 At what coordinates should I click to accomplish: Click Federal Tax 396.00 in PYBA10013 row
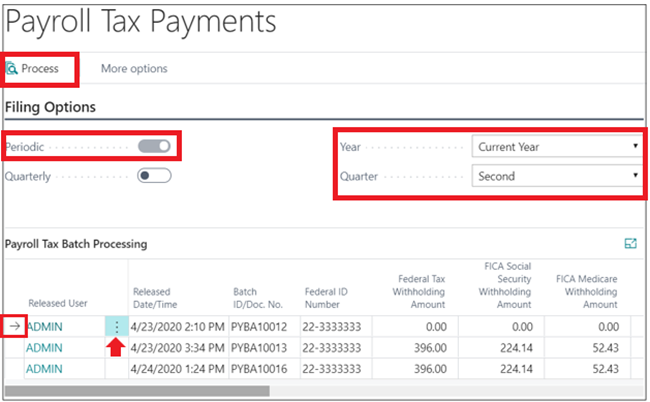[x=430, y=348]
